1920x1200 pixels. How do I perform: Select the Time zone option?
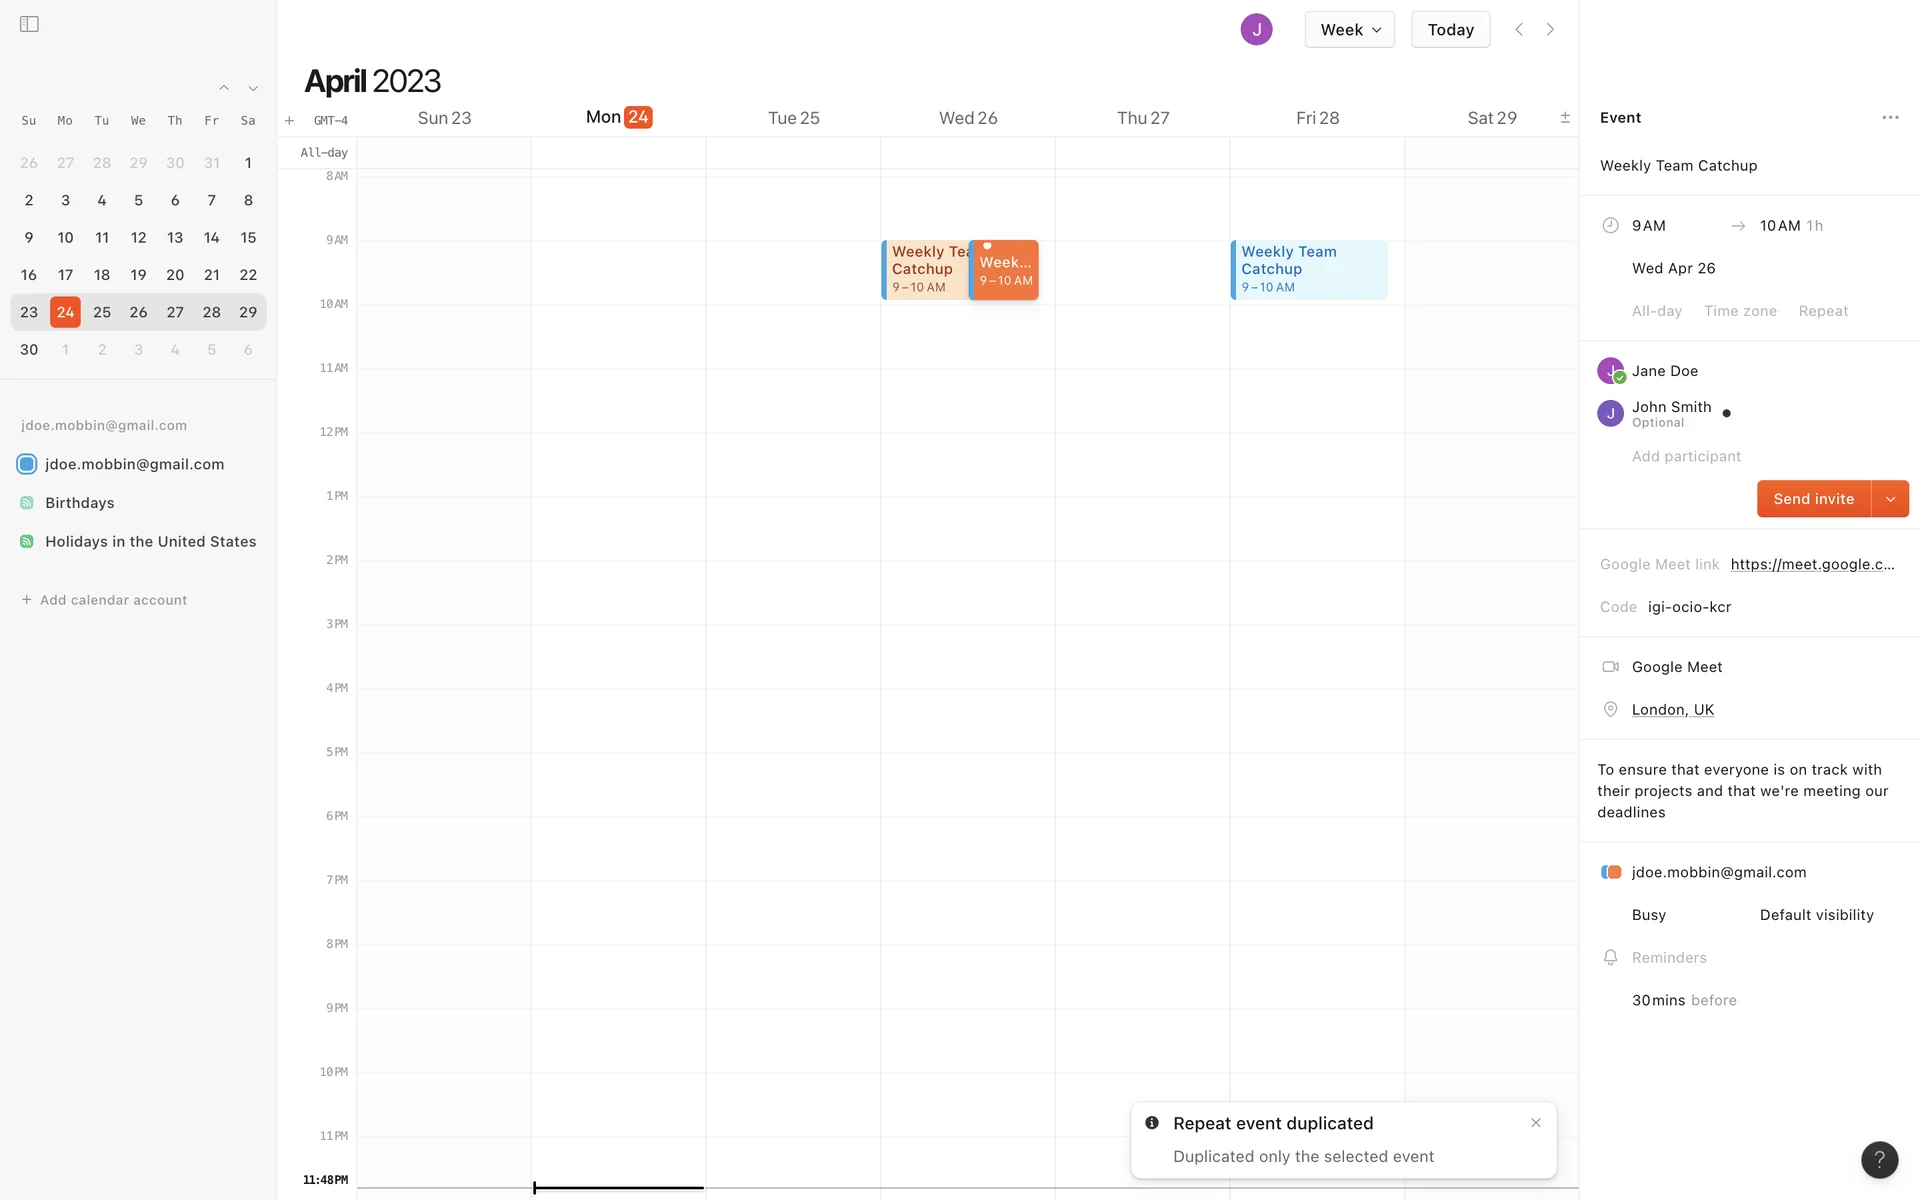click(x=1740, y=311)
